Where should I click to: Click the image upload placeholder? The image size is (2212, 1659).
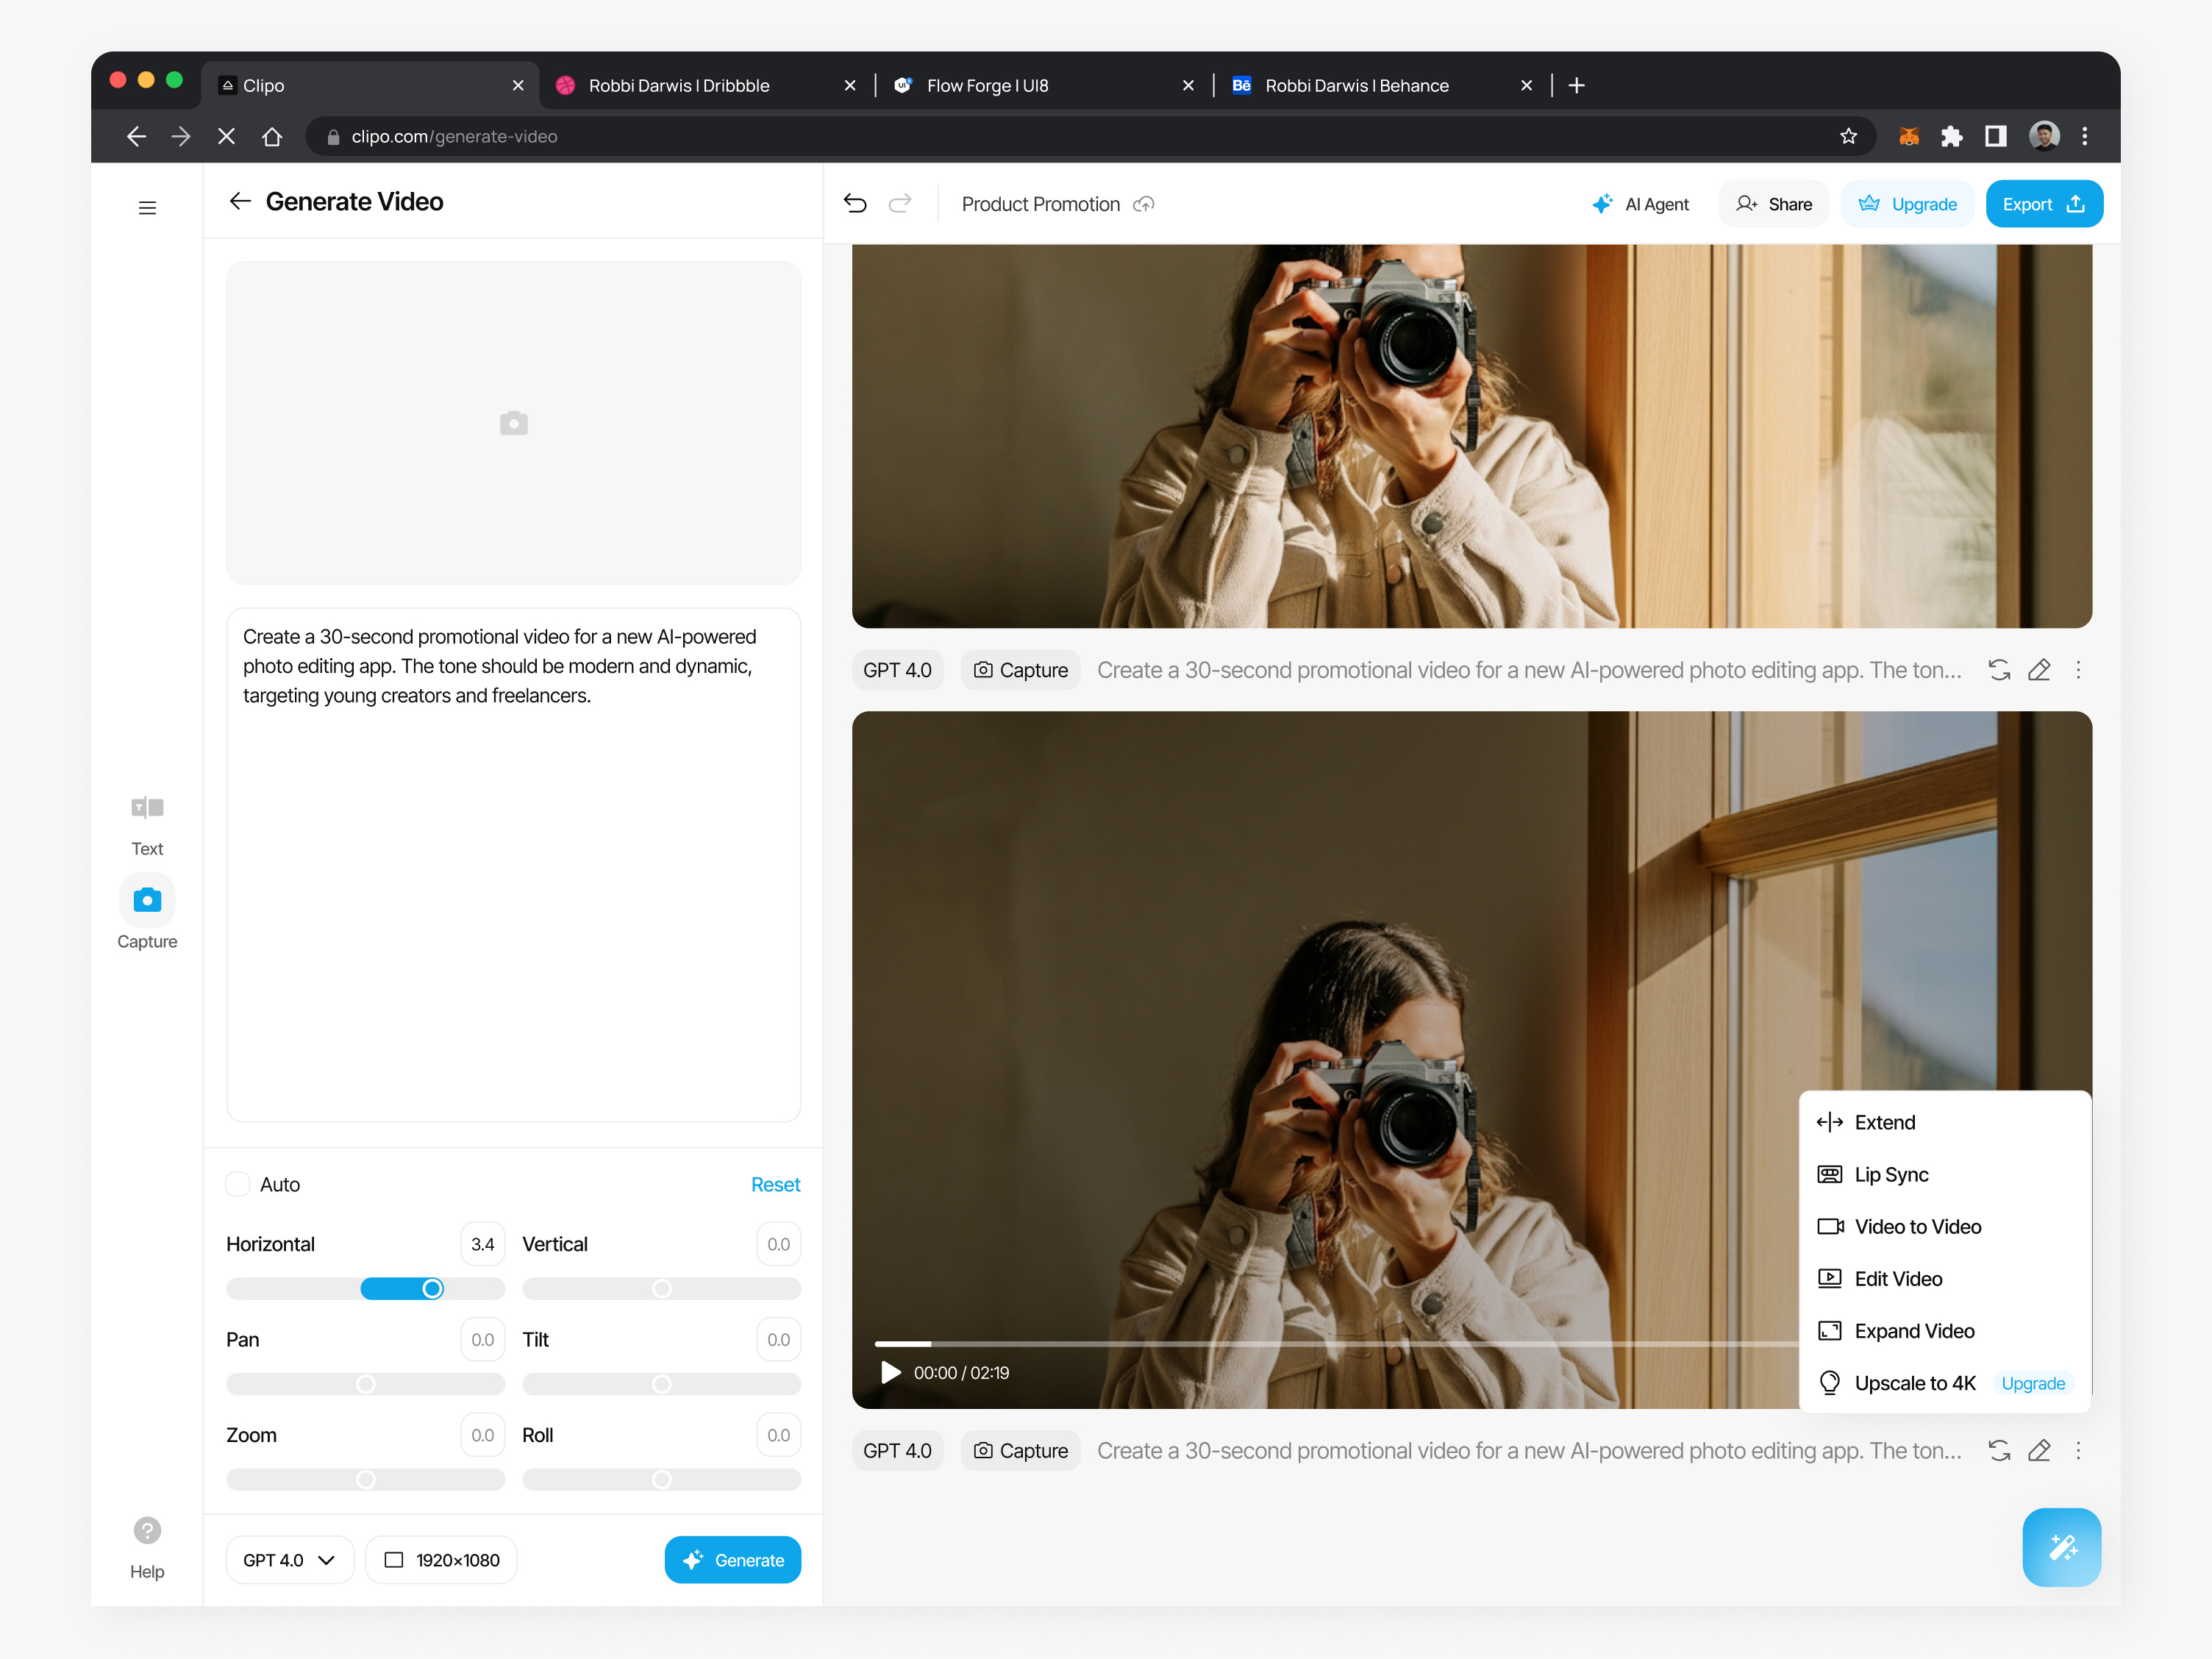(513, 422)
